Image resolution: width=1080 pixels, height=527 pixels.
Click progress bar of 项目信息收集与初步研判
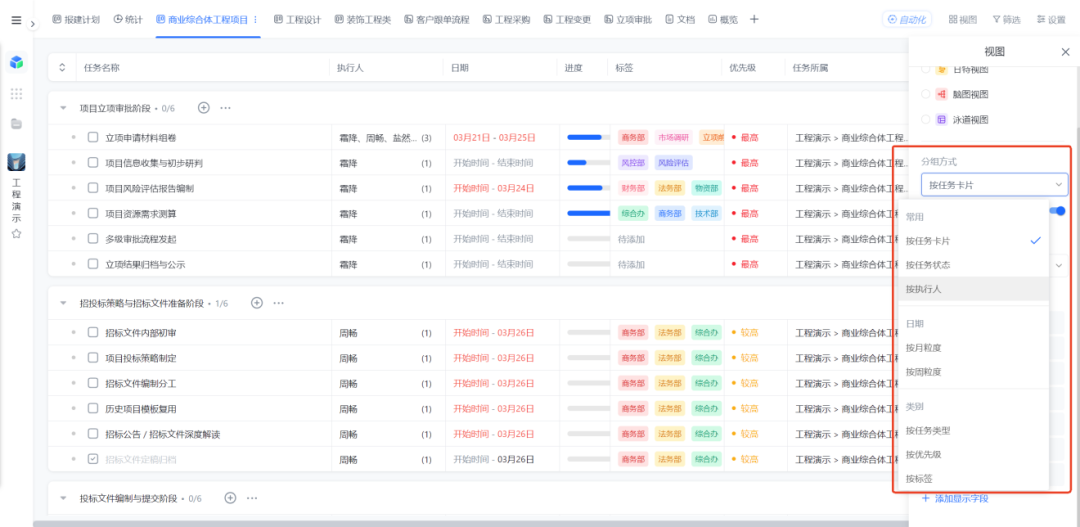(x=588, y=163)
